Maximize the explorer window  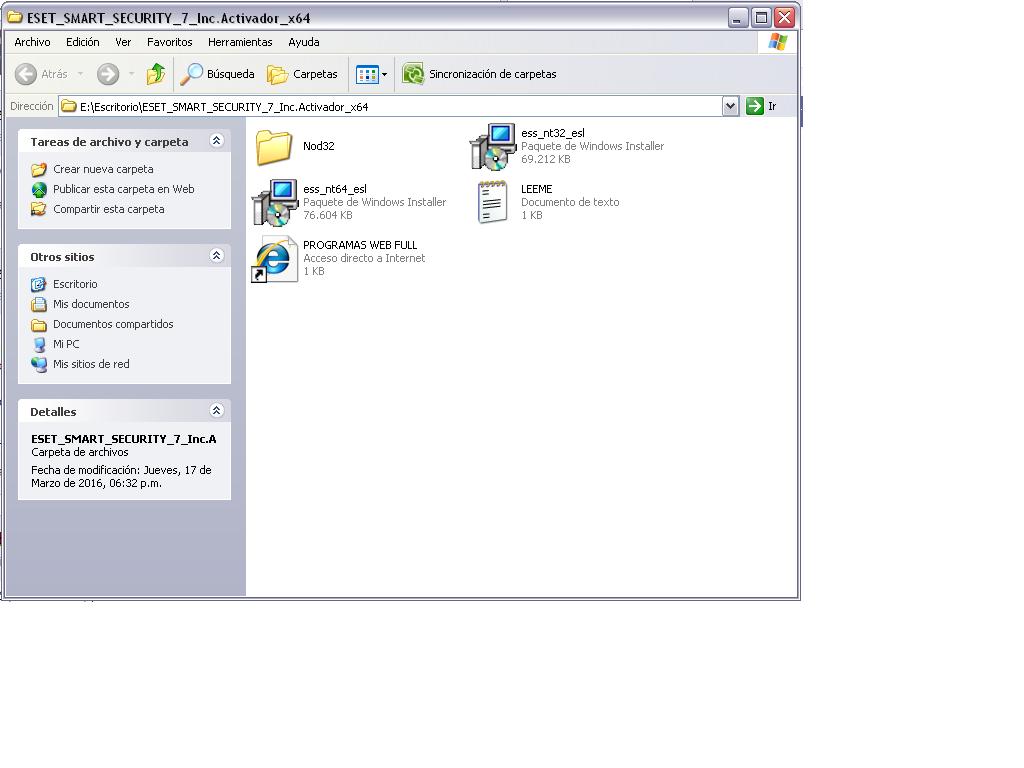click(x=761, y=18)
